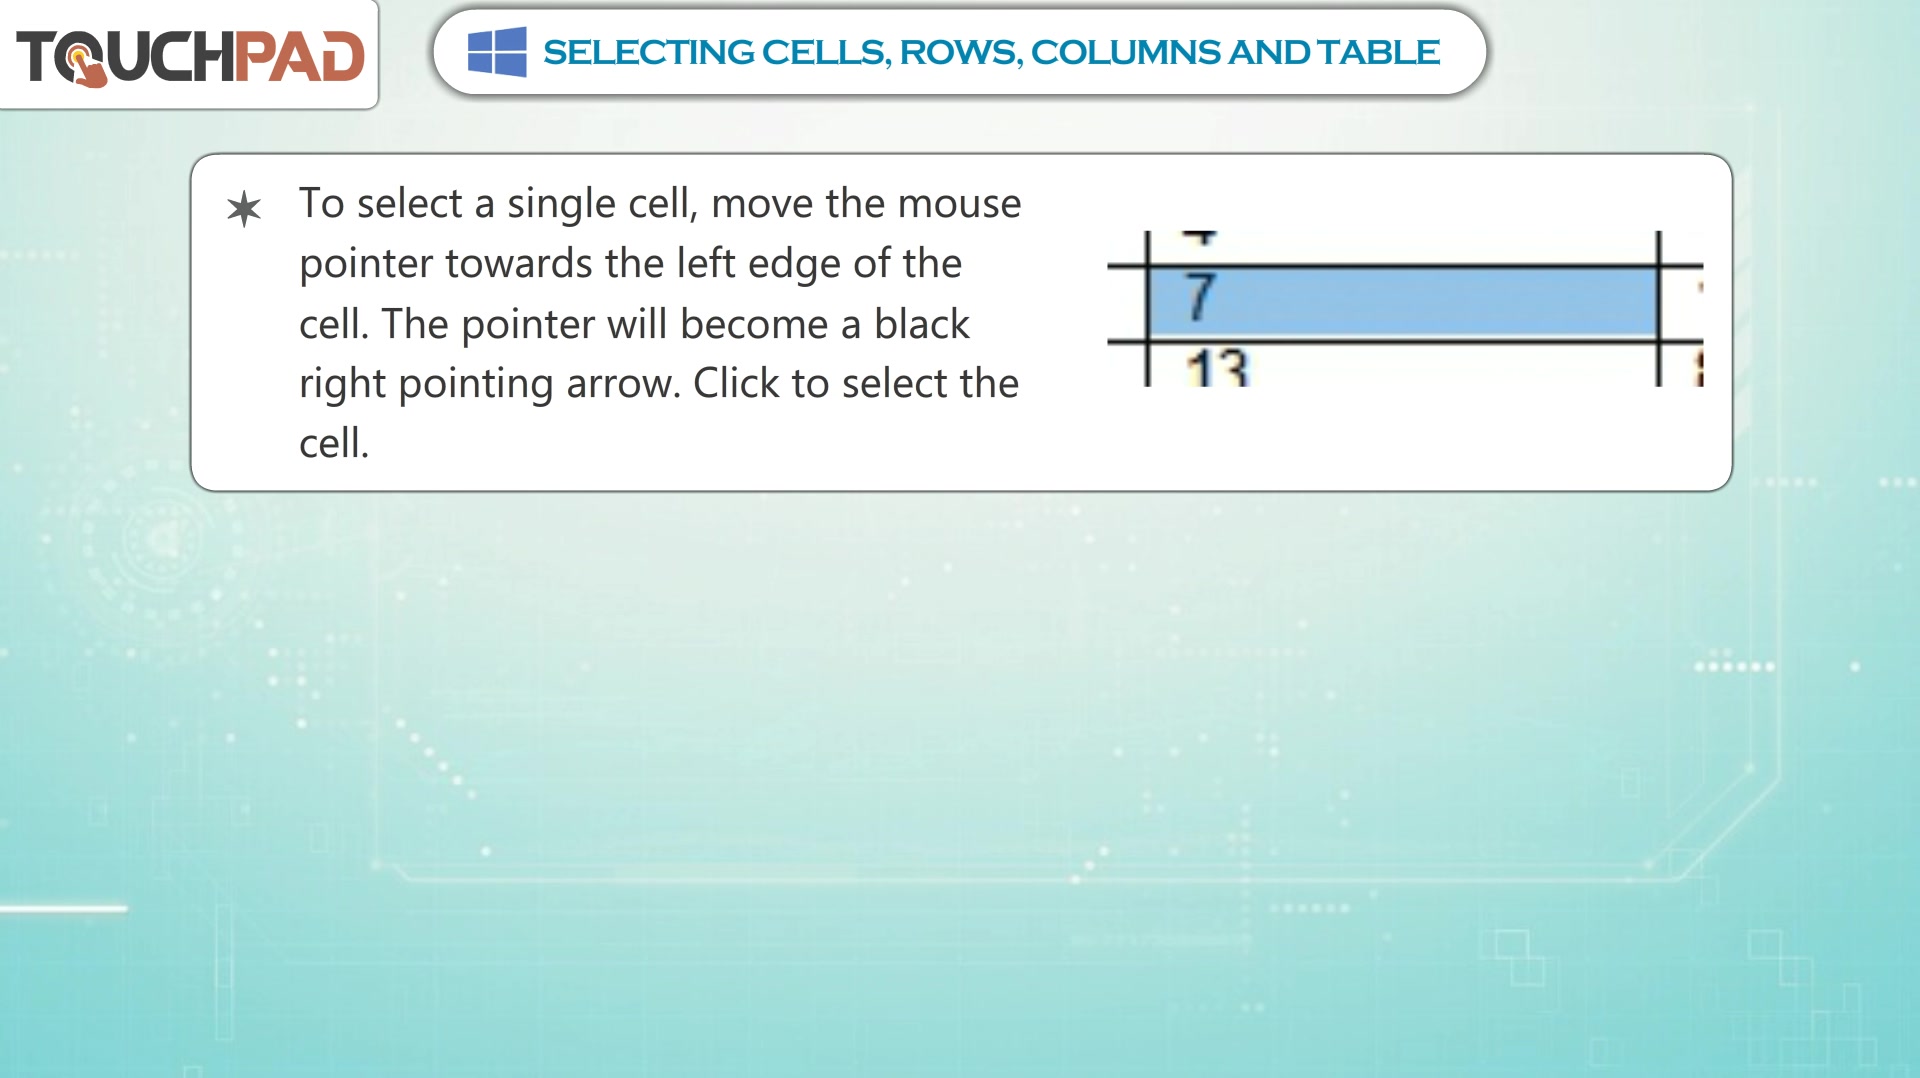Click the left border of highlighted cell
This screenshot has width=1920, height=1078.
(1148, 302)
